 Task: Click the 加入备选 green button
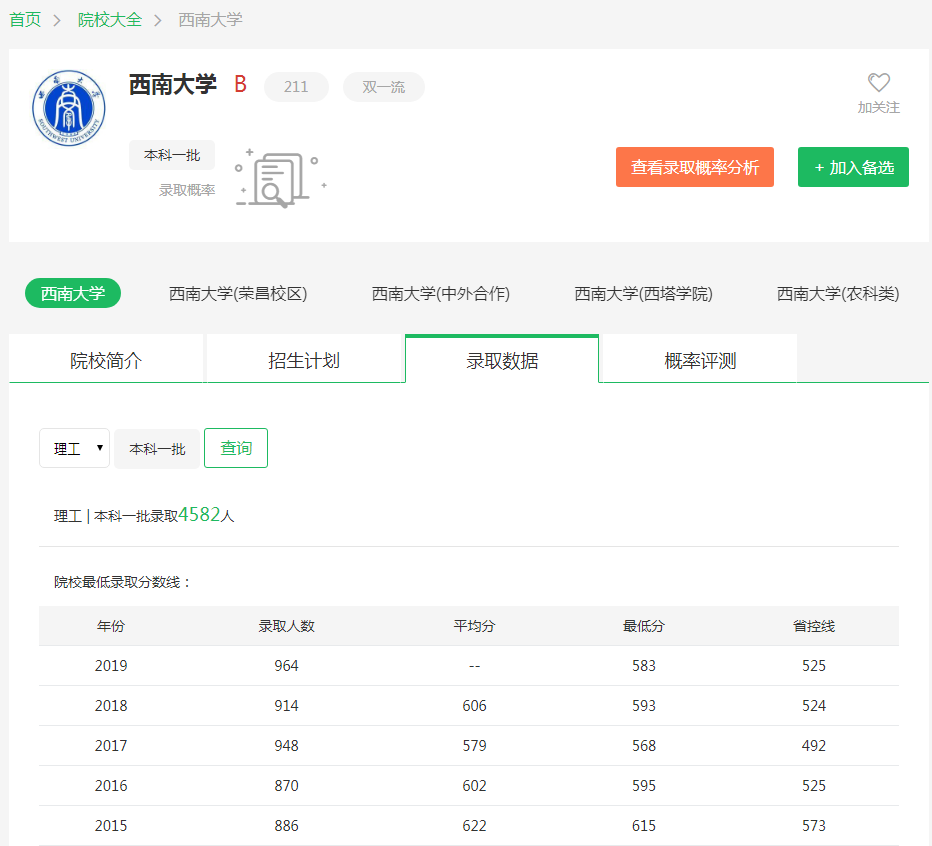[x=853, y=167]
